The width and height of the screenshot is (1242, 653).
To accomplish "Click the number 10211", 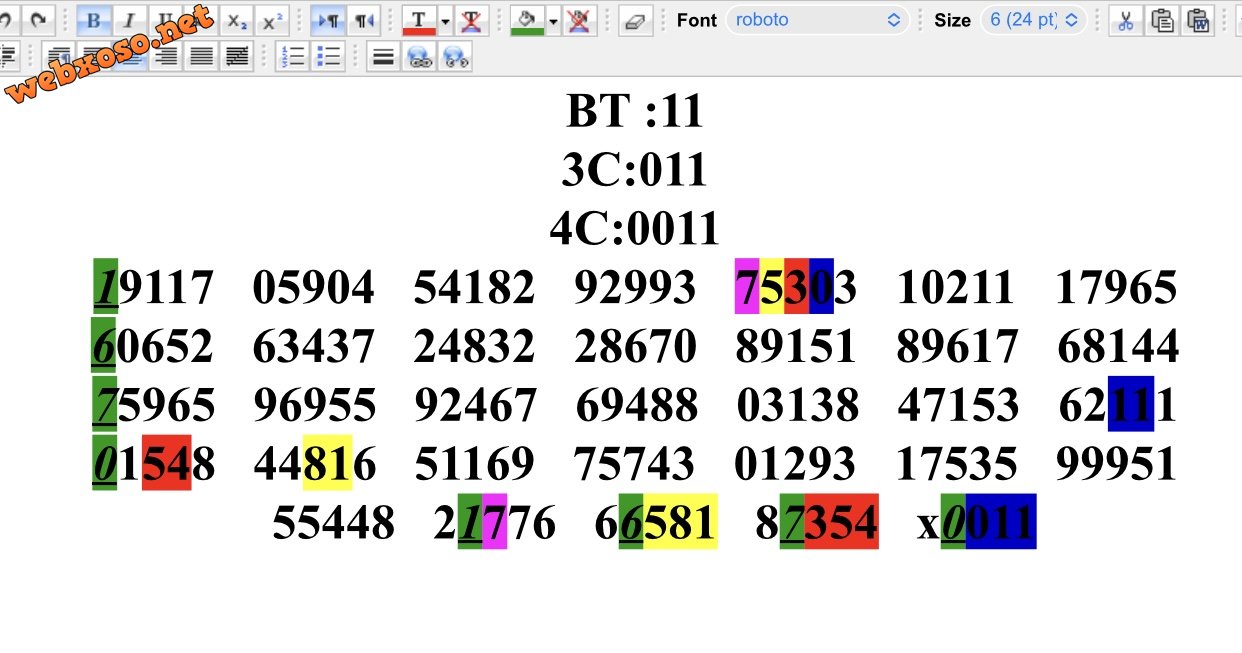I will [x=956, y=288].
